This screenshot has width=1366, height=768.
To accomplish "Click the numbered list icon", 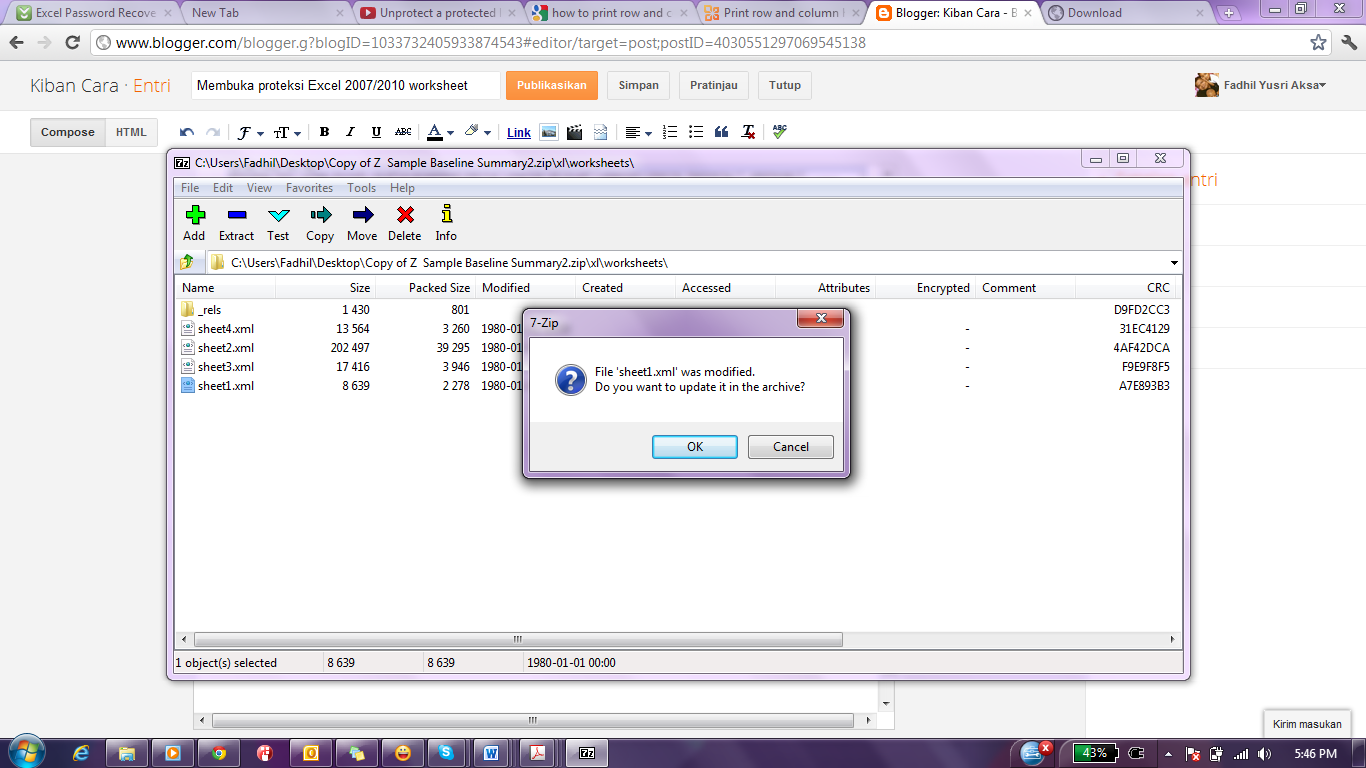I will tap(670, 132).
